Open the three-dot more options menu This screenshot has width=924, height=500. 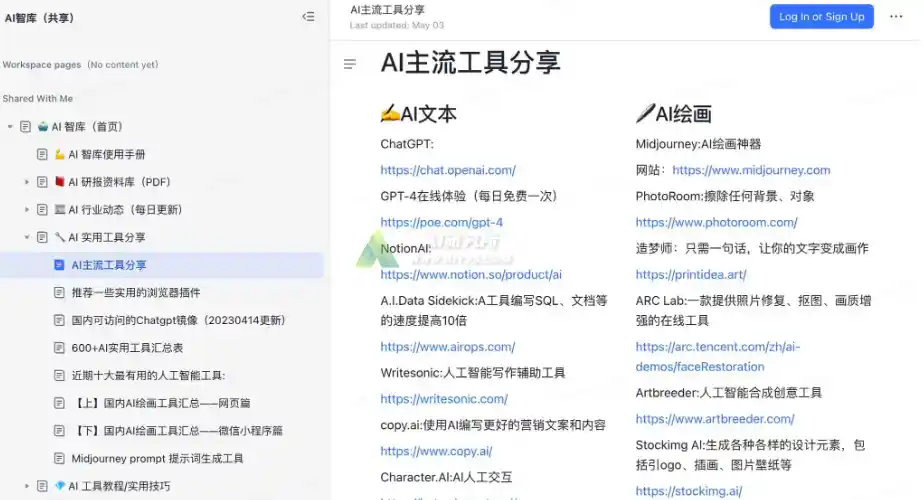[896, 17]
